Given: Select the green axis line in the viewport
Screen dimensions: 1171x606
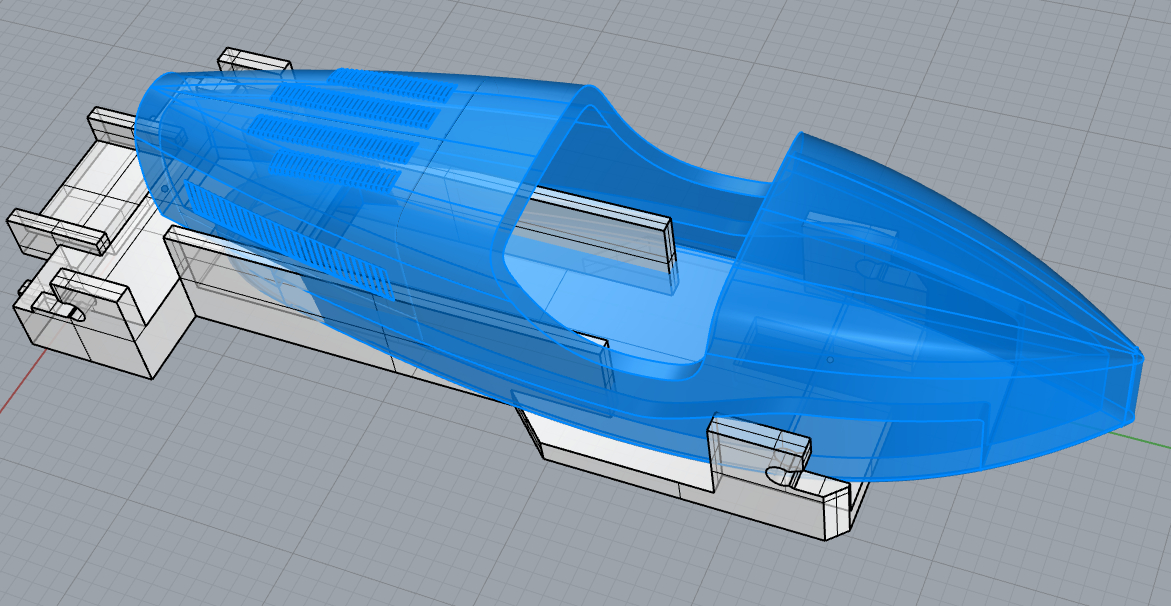Looking at the screenshot, I should 1141,438.
